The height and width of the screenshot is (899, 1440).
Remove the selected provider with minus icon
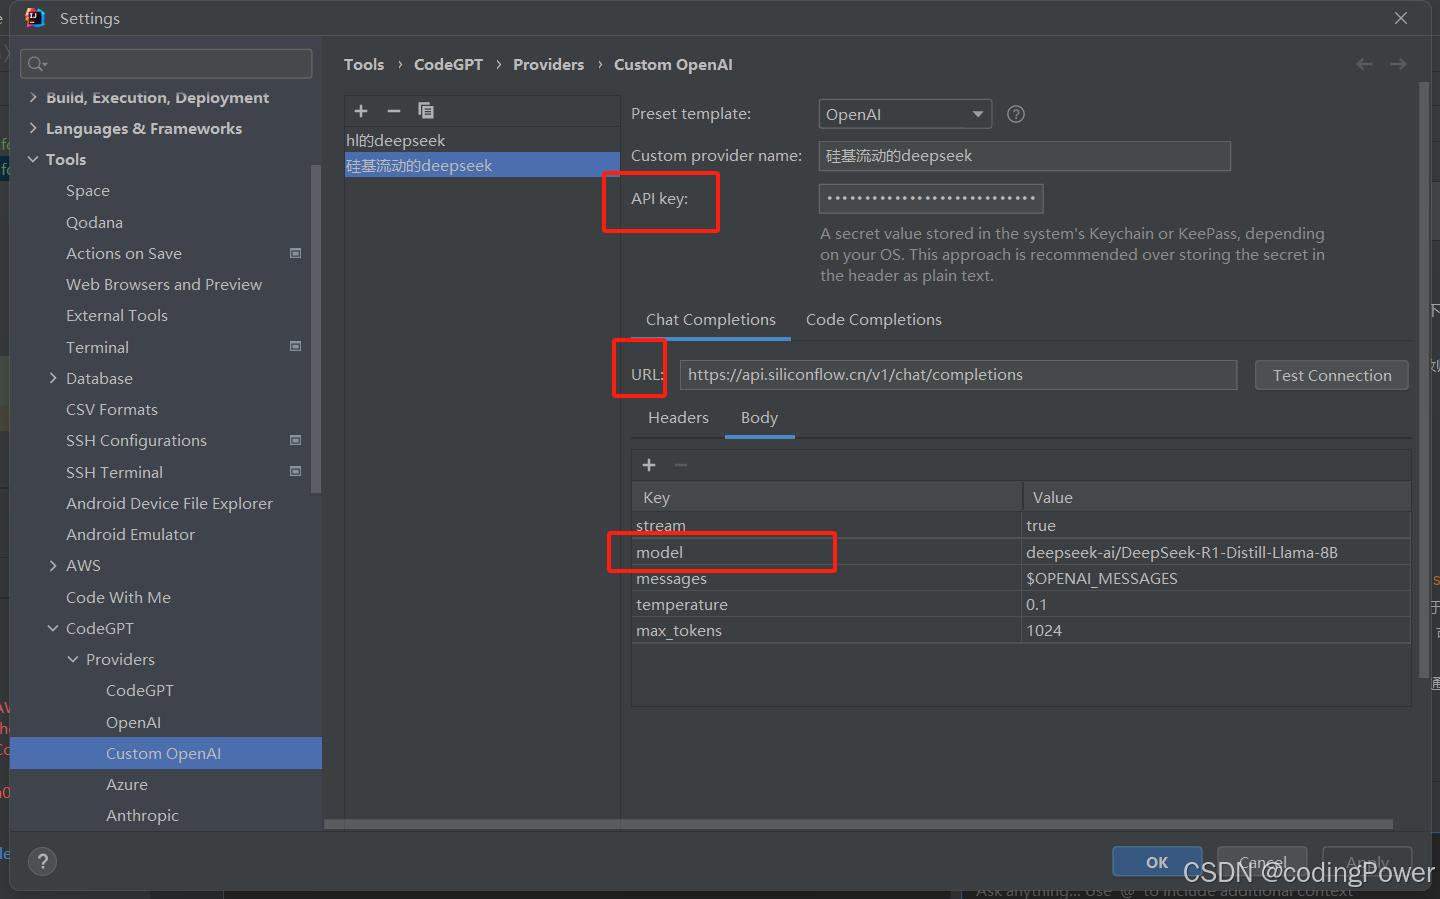pos(394,111)
